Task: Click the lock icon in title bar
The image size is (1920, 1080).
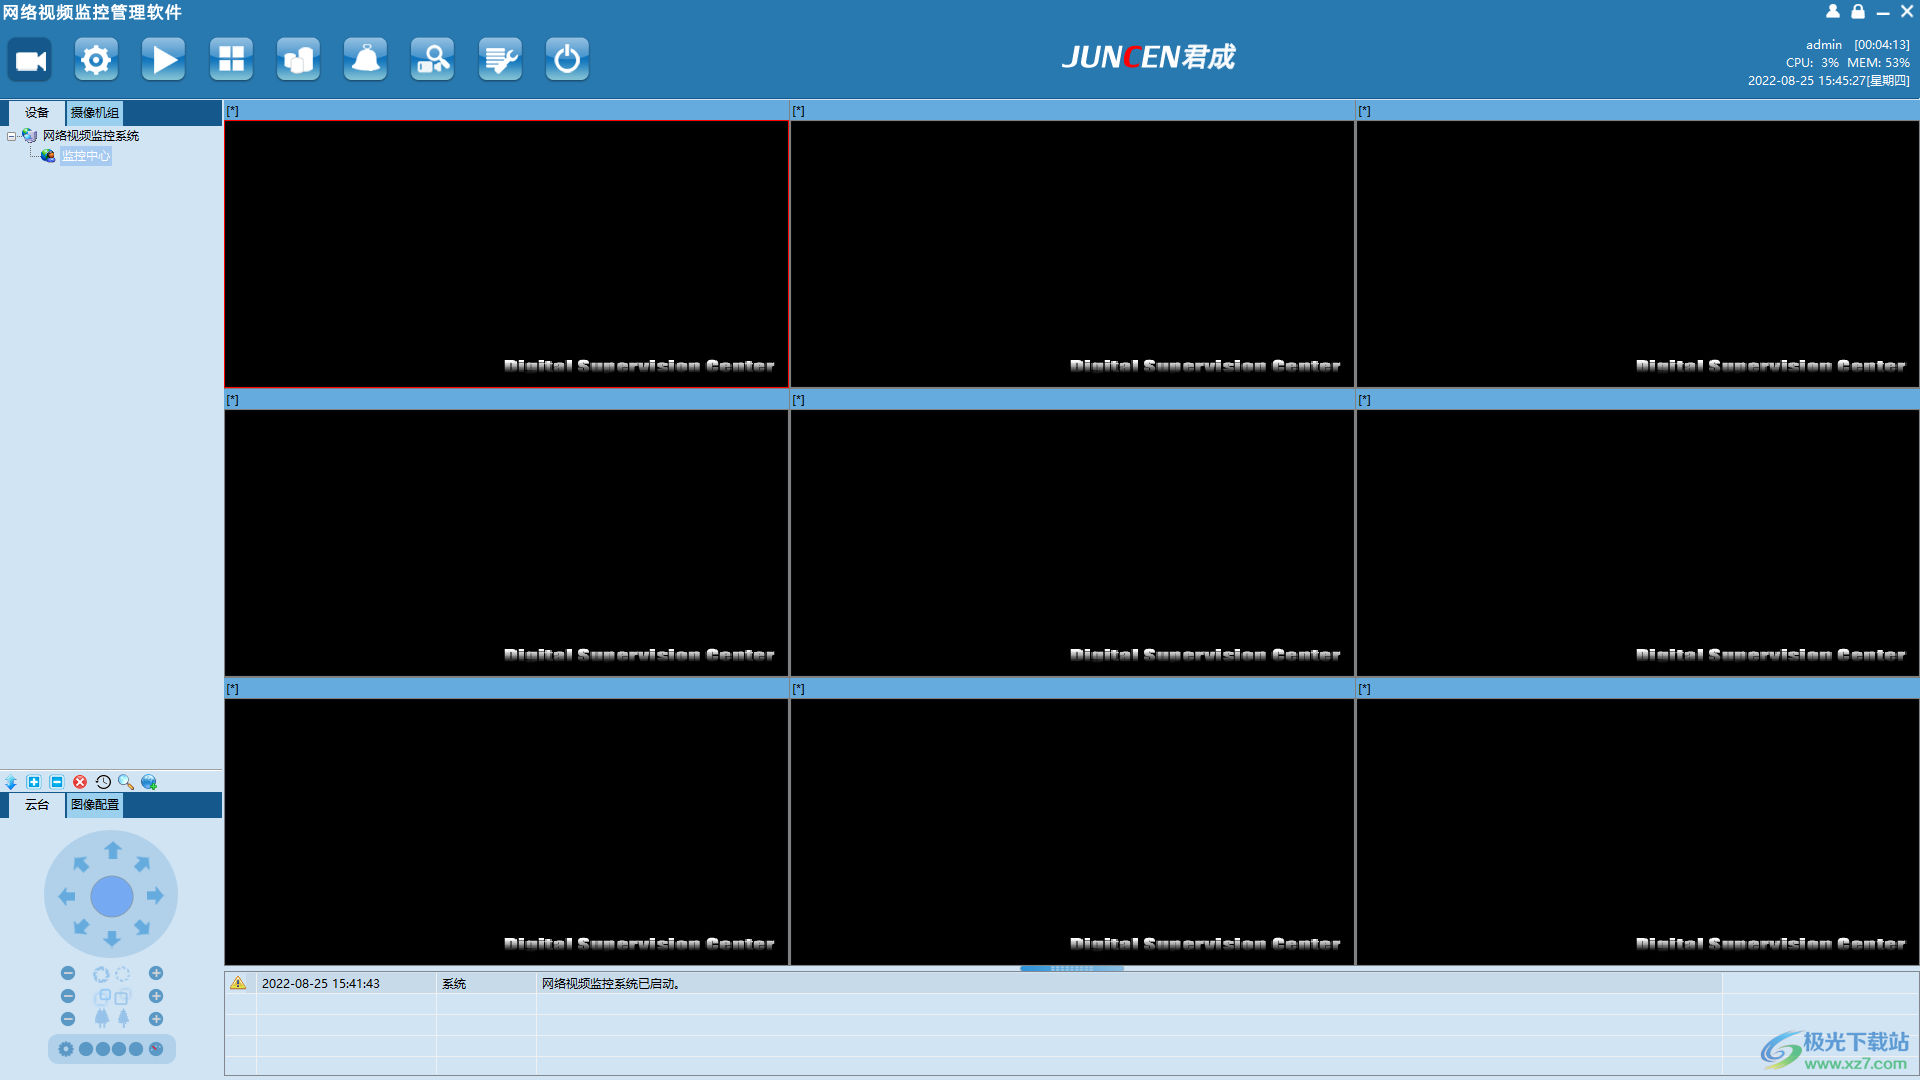Action: pyautogui.click(x=1858, y=12)
